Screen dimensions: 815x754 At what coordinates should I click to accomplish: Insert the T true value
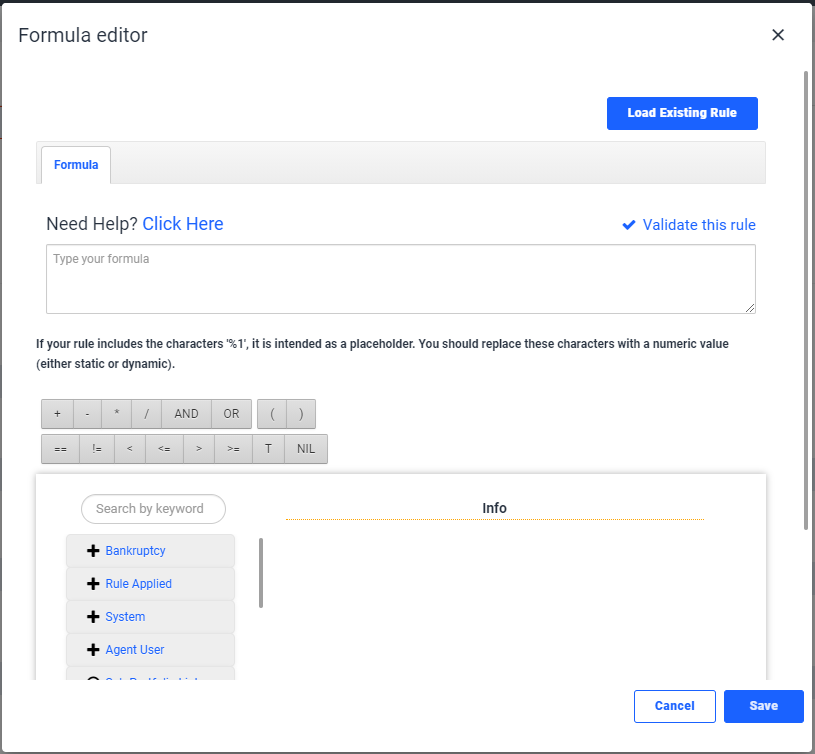pyautogui.click(x=268, y=448)
